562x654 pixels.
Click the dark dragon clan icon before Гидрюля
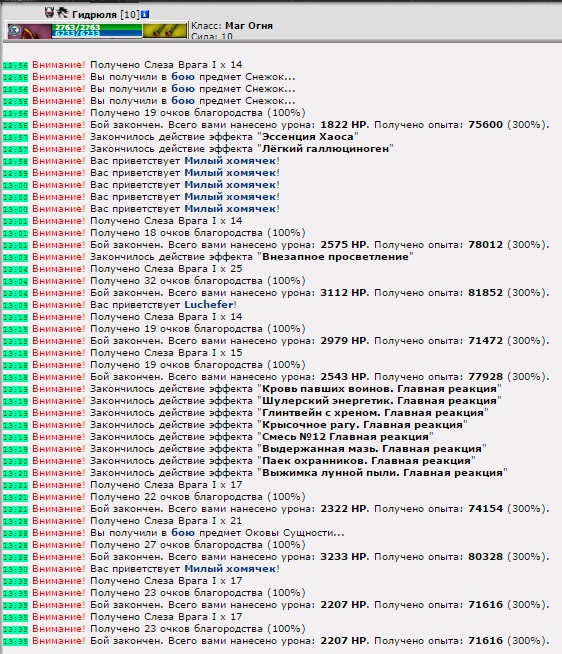click(62, 13)
